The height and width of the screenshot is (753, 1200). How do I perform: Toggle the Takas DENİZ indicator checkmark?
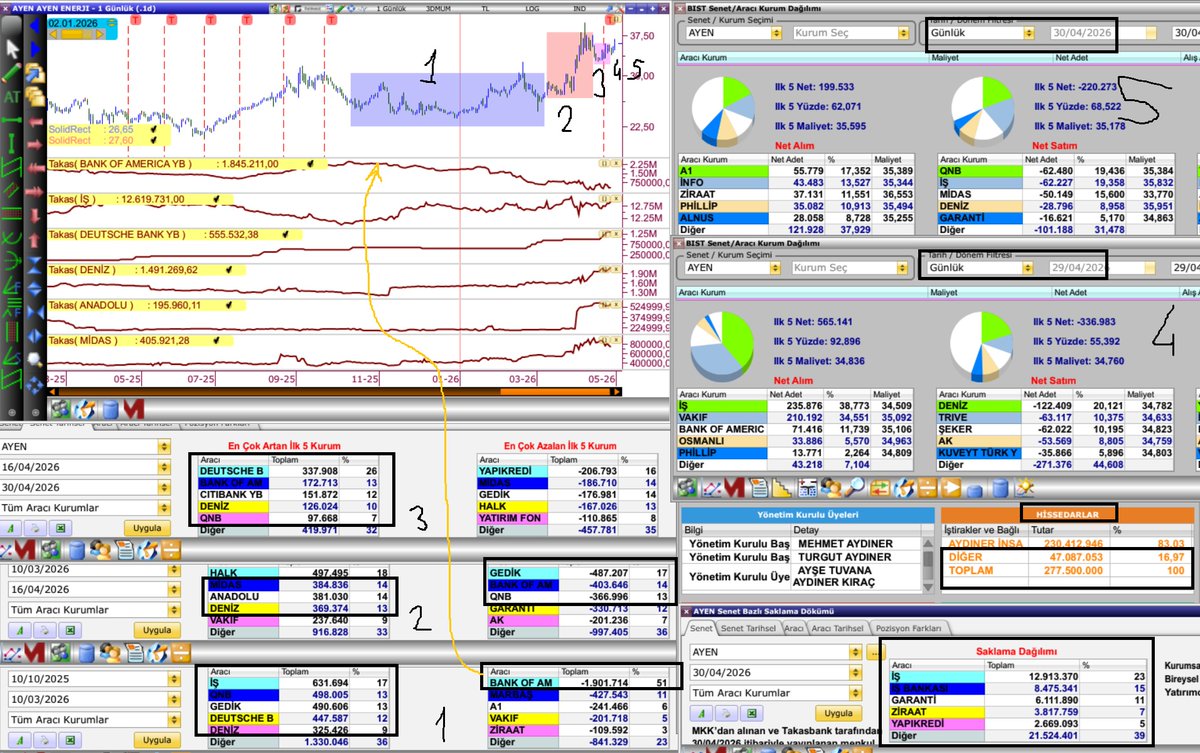(x=229, y=270)
